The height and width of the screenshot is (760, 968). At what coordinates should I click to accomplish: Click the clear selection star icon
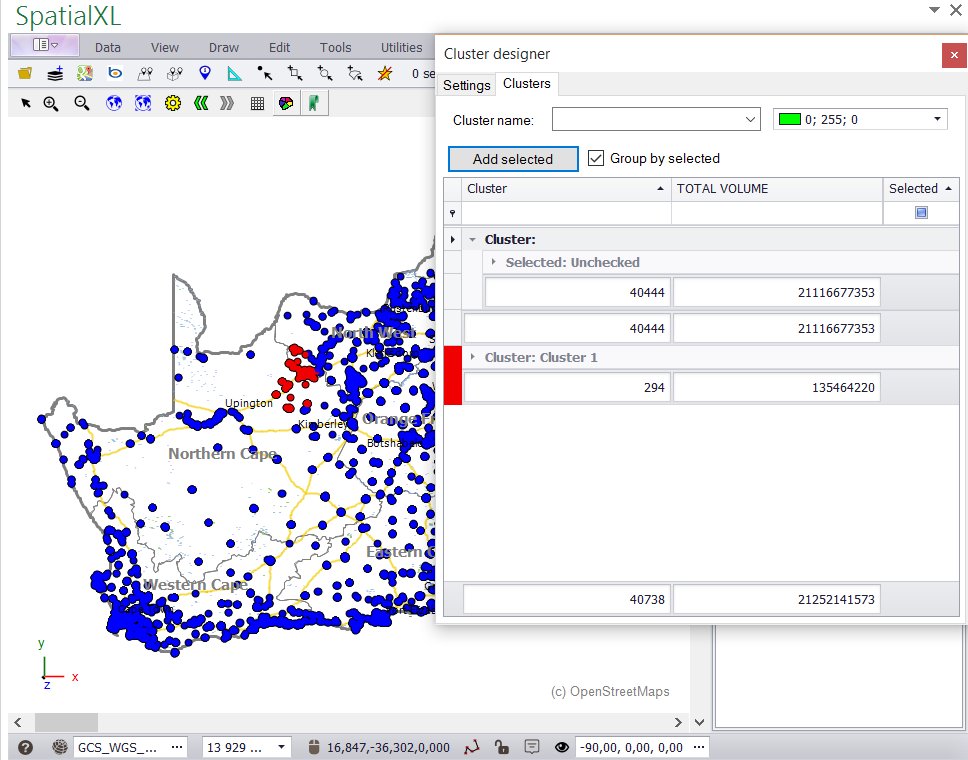tap(385, 73)
